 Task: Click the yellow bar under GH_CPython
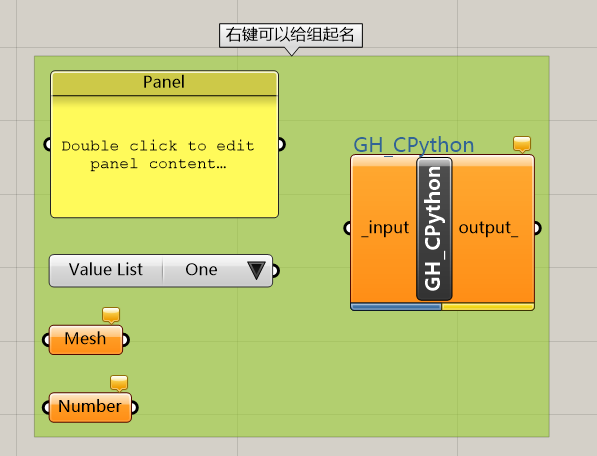(488, 307)
